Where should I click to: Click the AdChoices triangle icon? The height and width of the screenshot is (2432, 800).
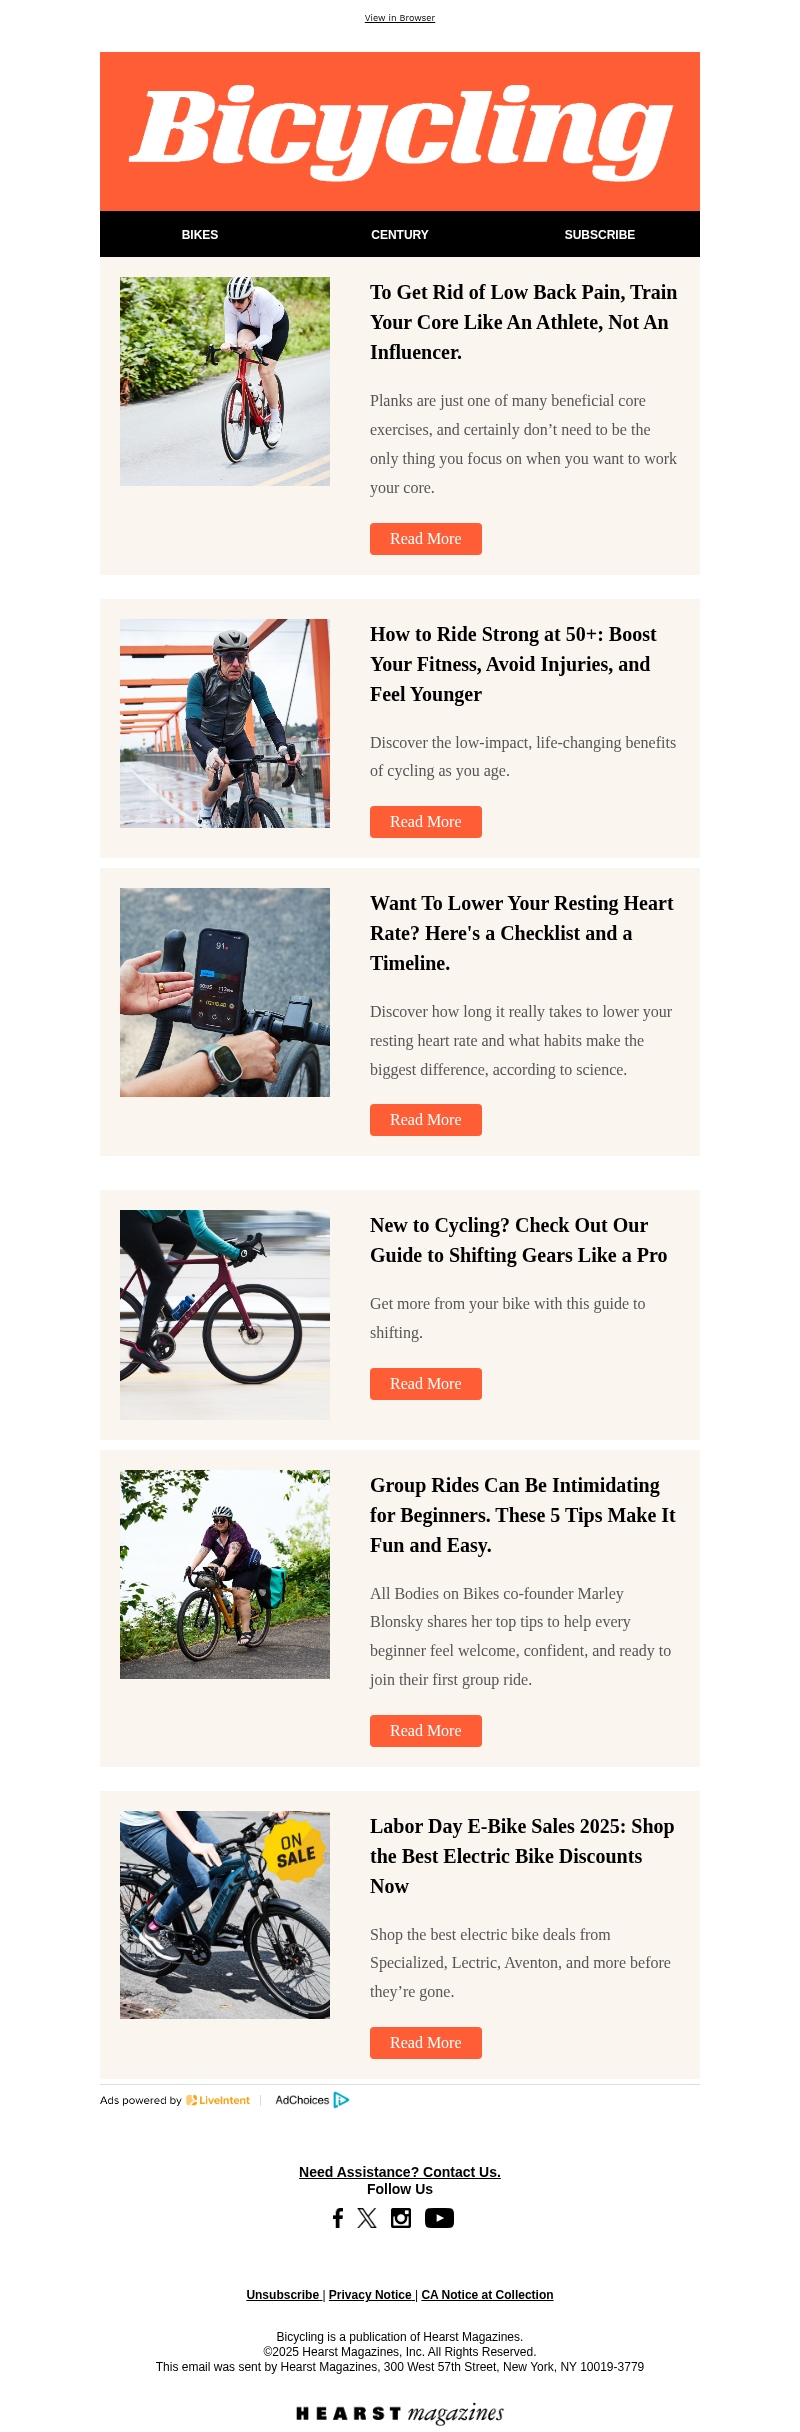[x=341, y=2100]
